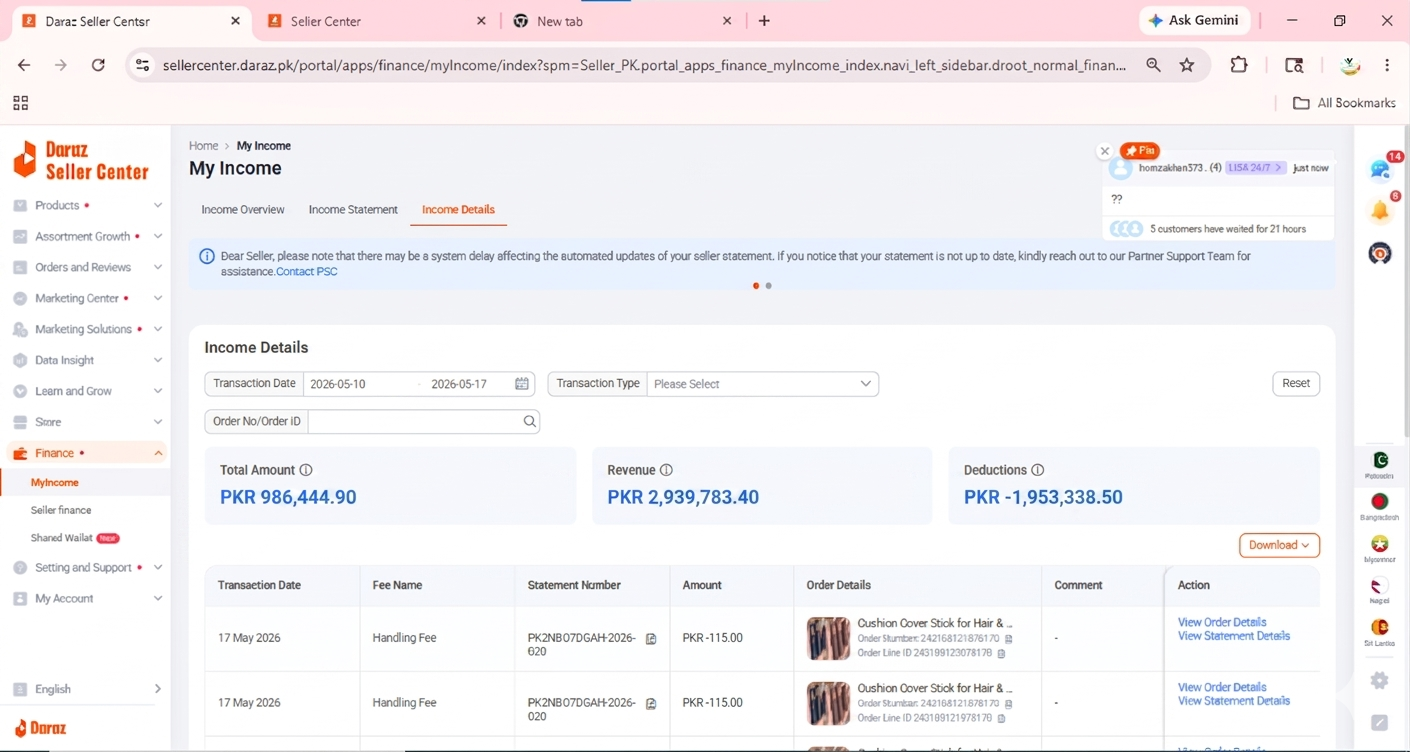
Task: Switch to the New tab browser tab
Action: [x=622, y=21]
